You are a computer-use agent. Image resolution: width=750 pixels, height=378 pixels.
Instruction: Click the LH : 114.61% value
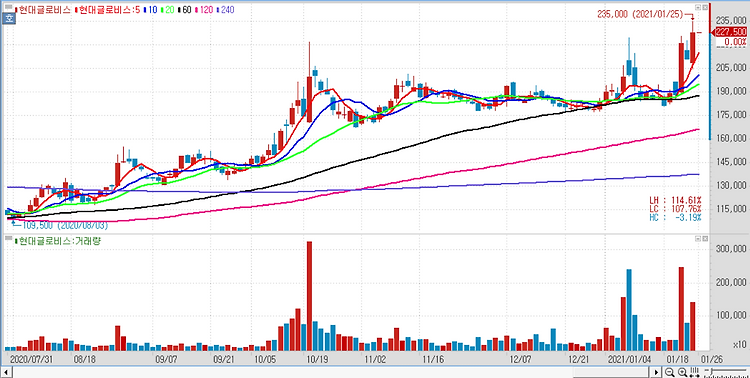click(x=675, y=200)
